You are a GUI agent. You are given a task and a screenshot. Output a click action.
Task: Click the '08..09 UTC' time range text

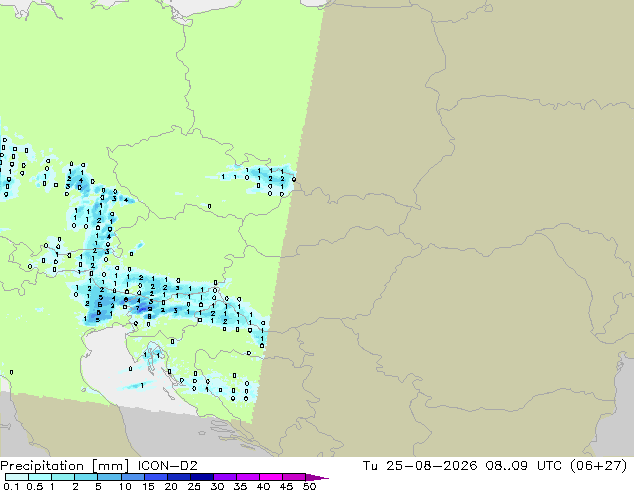click(524, 466)
